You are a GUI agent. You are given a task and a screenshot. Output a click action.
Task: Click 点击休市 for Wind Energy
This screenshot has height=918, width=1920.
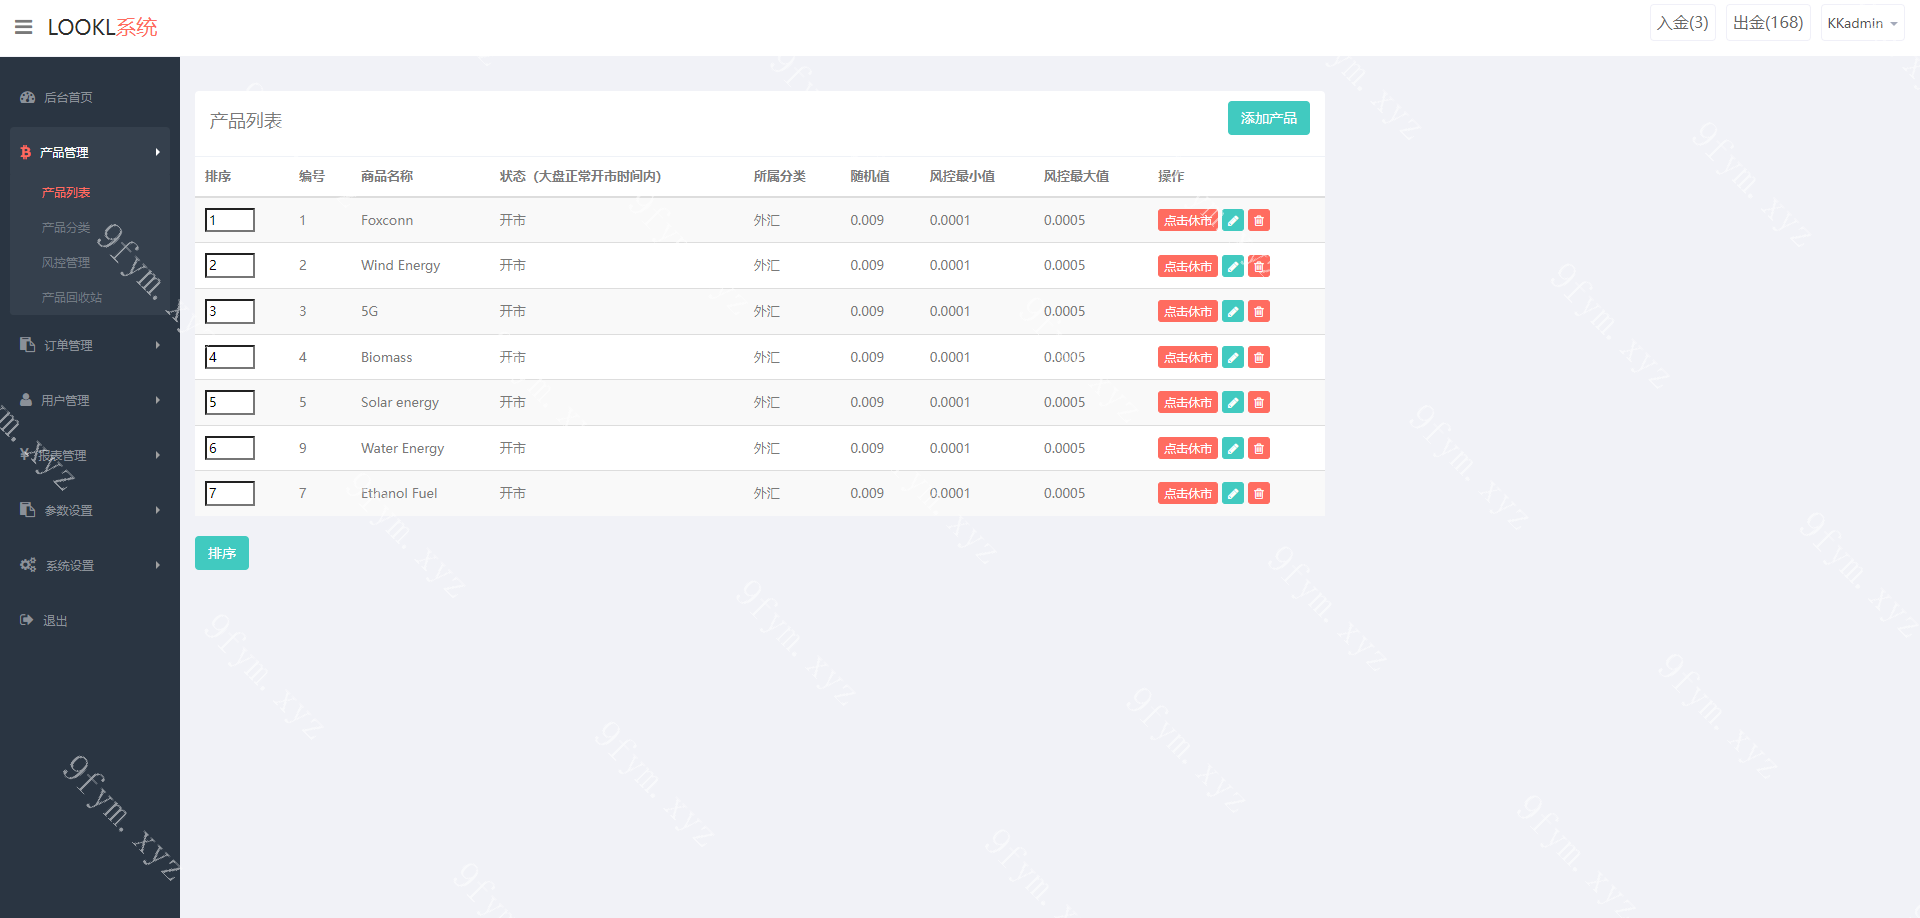click(x=1188, y=266)
